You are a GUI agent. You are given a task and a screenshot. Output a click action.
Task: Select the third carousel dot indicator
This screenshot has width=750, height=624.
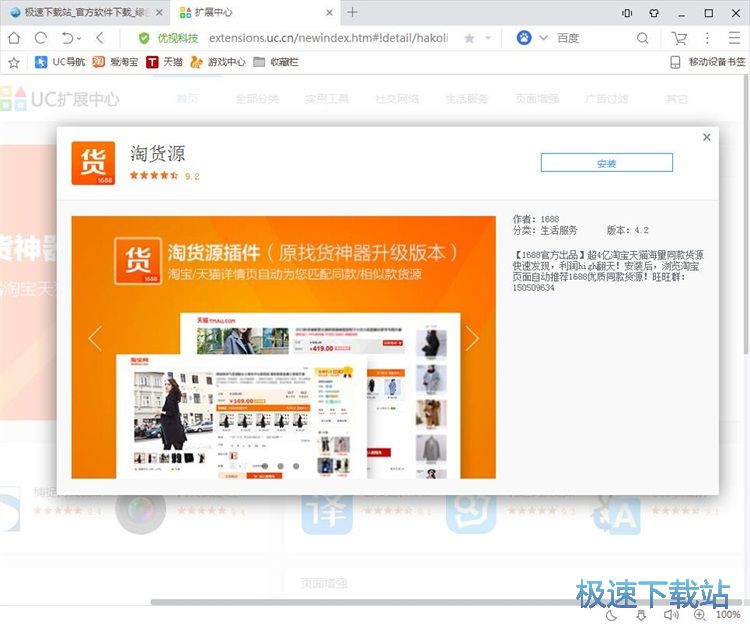(x=296, y=466)
